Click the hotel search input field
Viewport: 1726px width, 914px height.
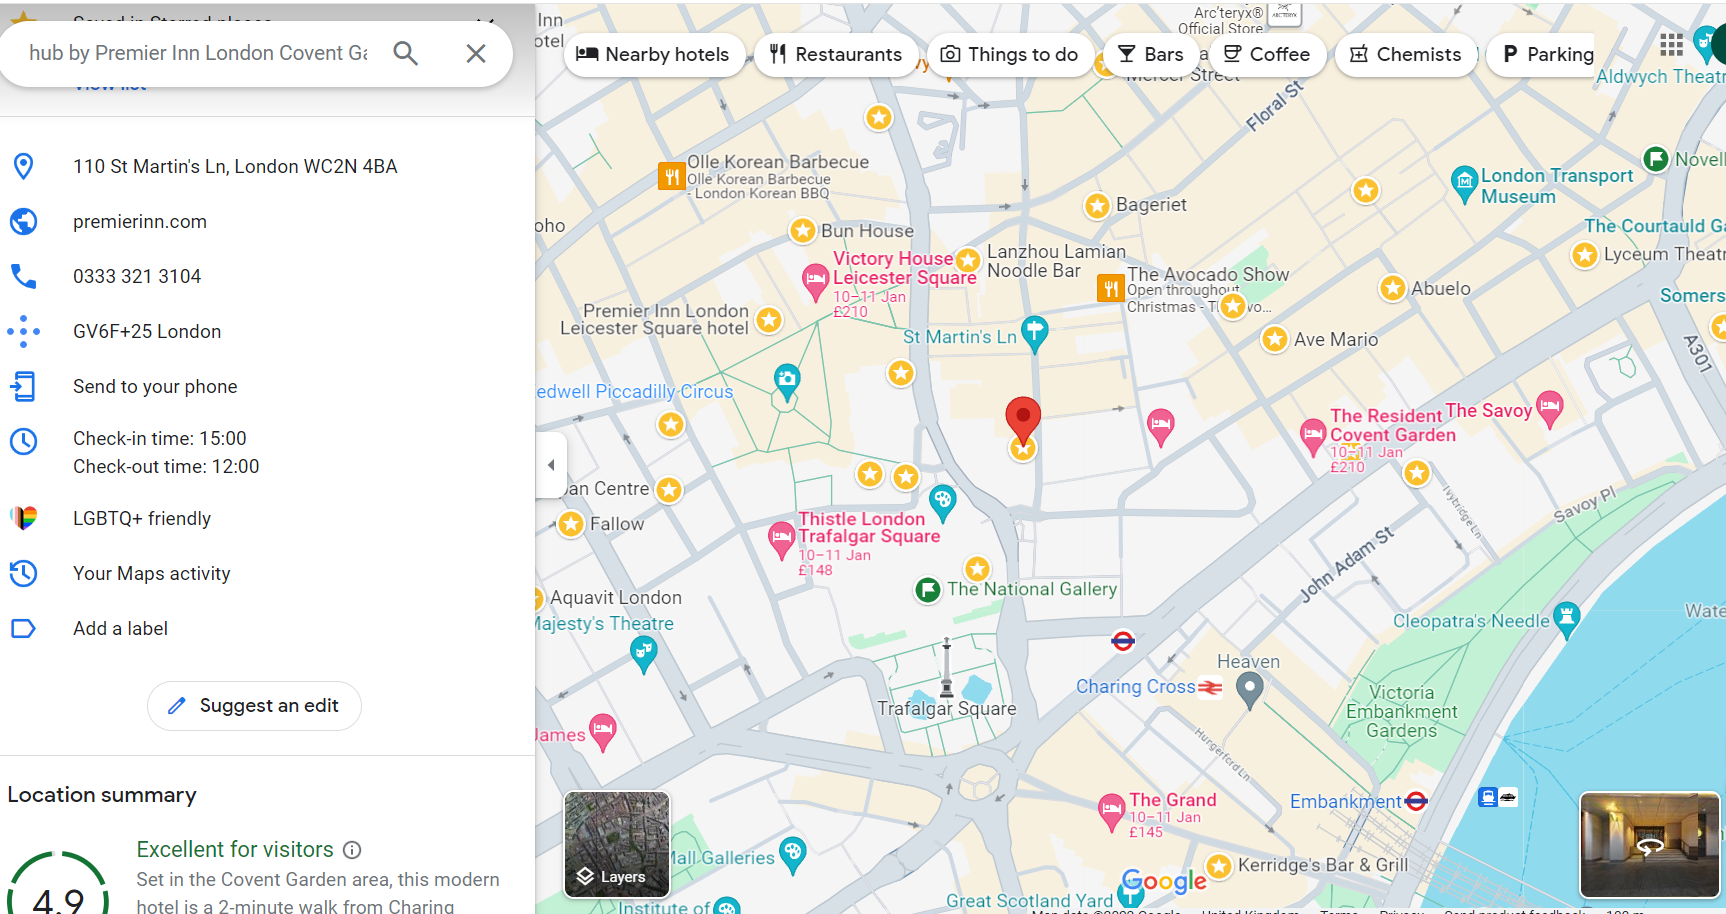[x=198, y=53]
